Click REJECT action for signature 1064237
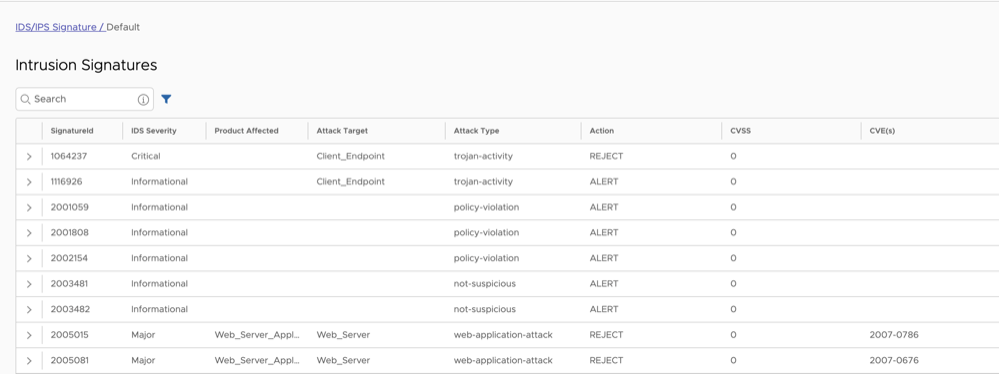Viewport: 999px width, 374px height. [x=607, y=156]
